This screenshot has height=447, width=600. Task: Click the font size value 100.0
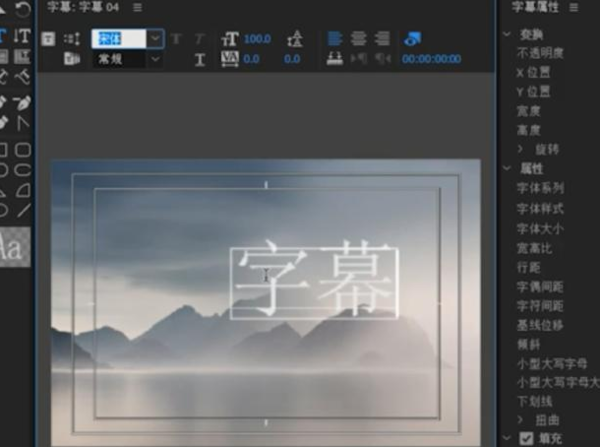pyautogui.click(x=257, y=39)
